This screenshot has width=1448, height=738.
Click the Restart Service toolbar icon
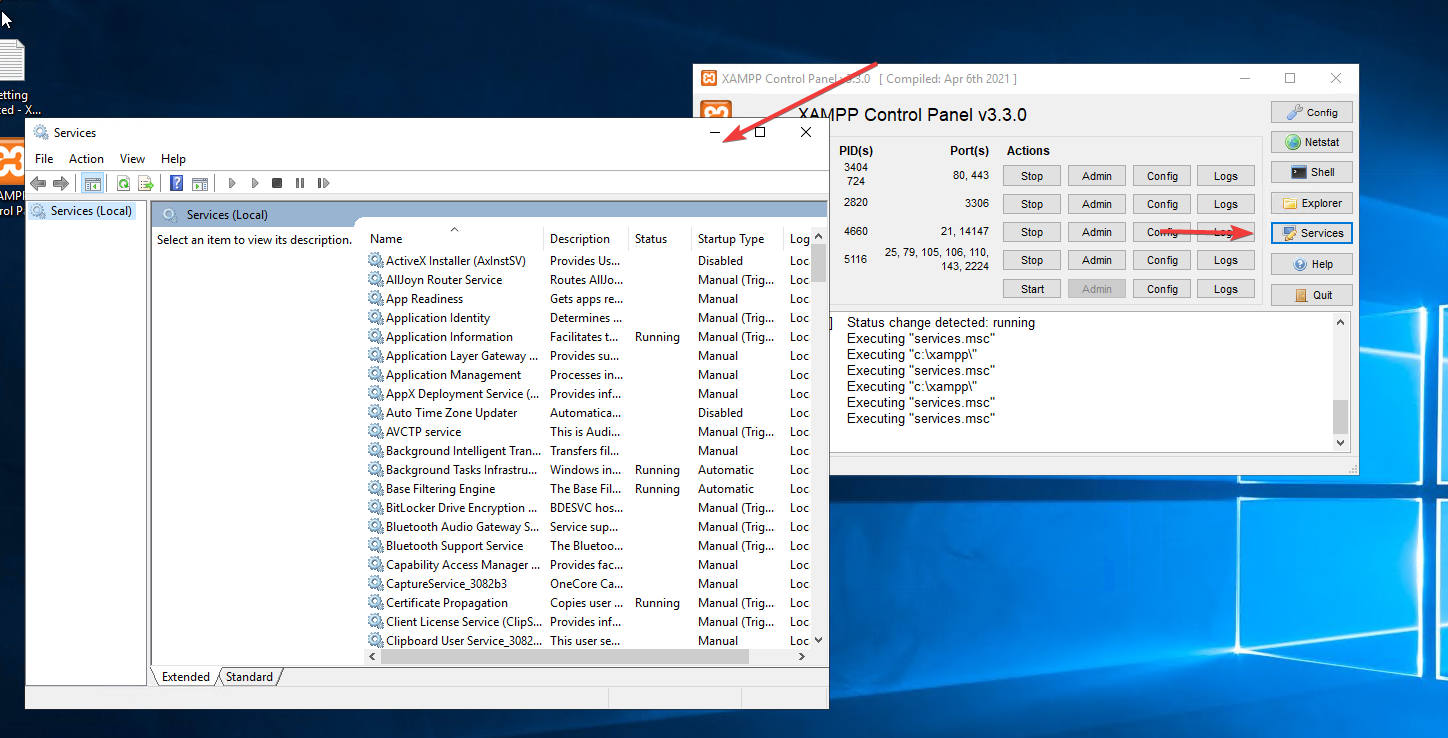pyautogui.click(x=323, y=183)
